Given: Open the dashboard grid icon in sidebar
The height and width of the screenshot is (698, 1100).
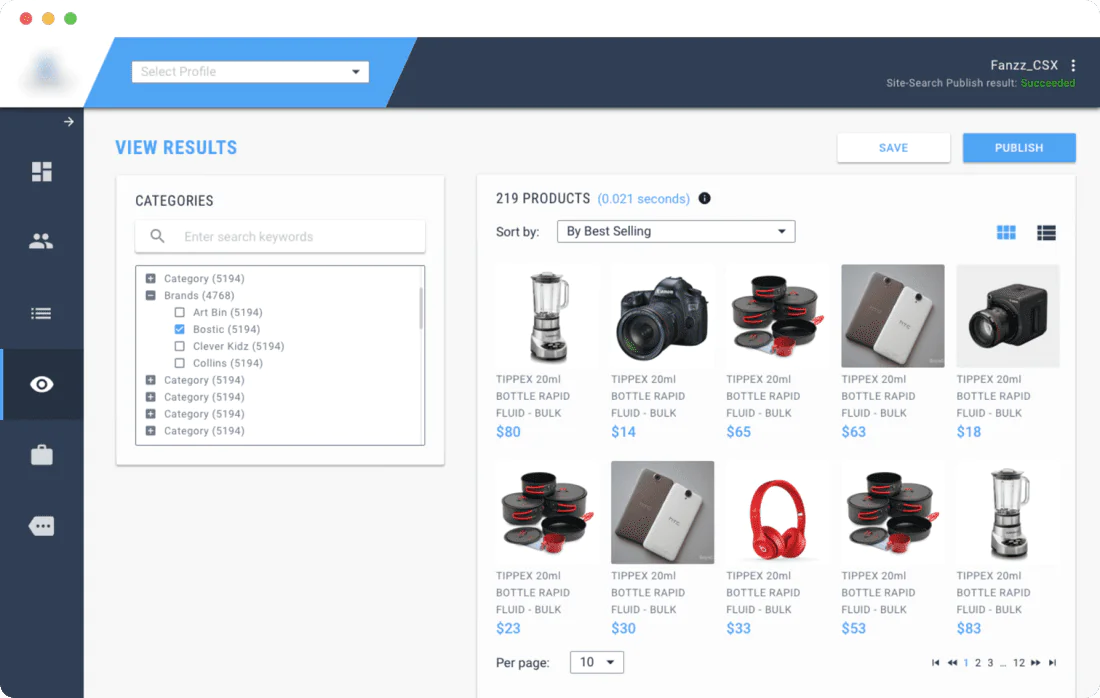Looking at the screenshot, I should (41, 171).
